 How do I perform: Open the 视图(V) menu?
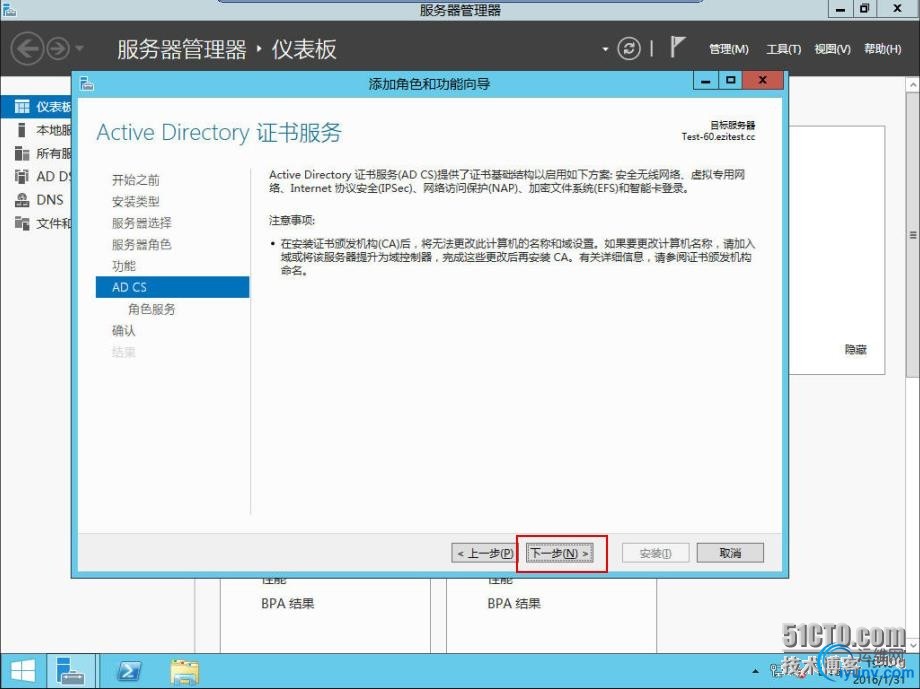click(832, 49)
